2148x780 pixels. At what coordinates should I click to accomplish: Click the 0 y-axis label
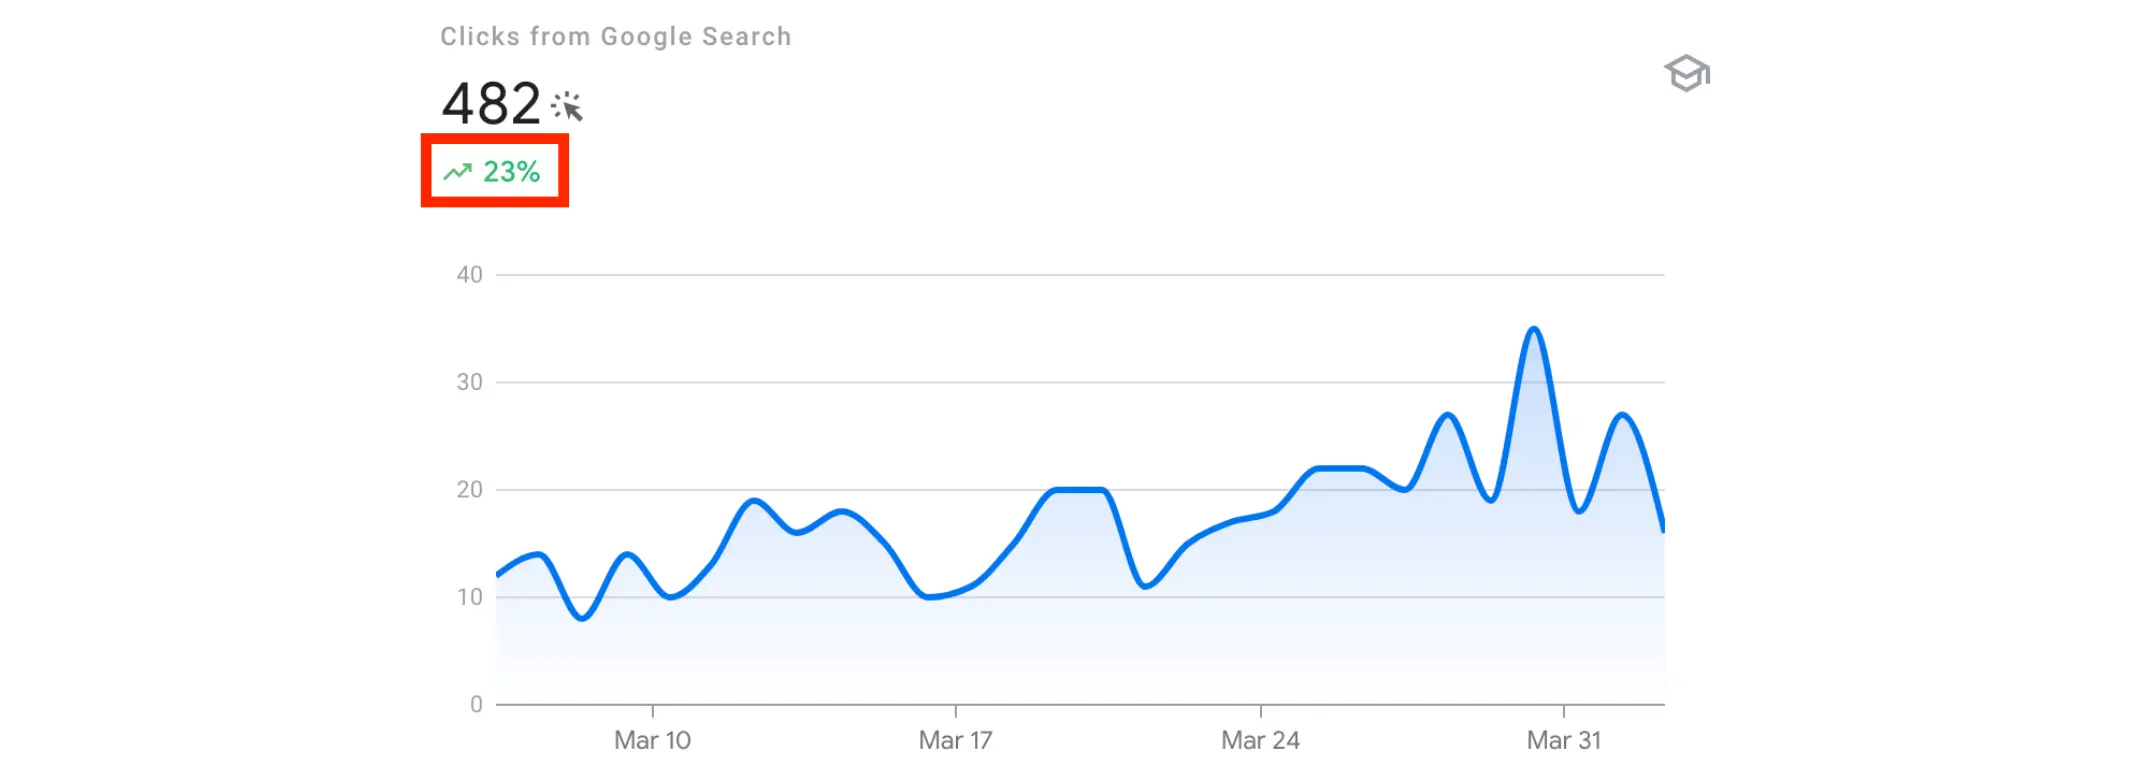(x=476, y=704)
